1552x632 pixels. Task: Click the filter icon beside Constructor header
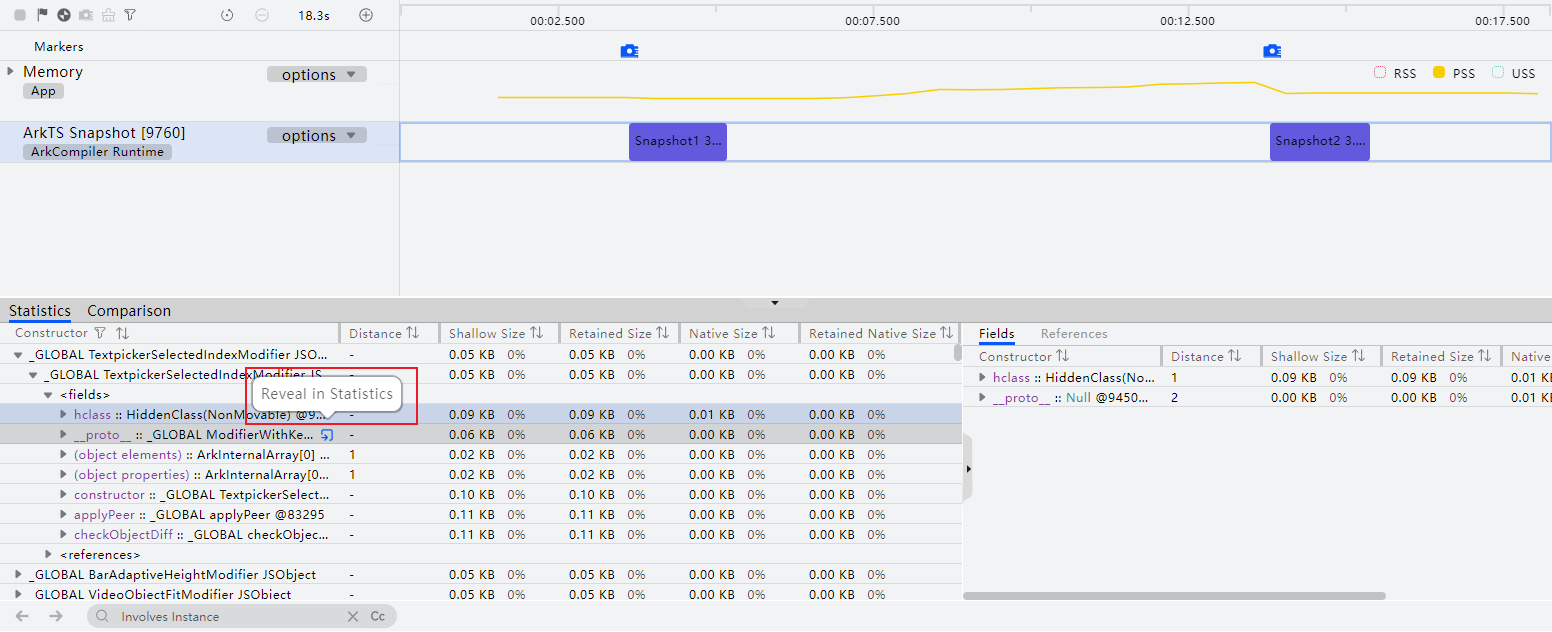click(x=100, y=333)
